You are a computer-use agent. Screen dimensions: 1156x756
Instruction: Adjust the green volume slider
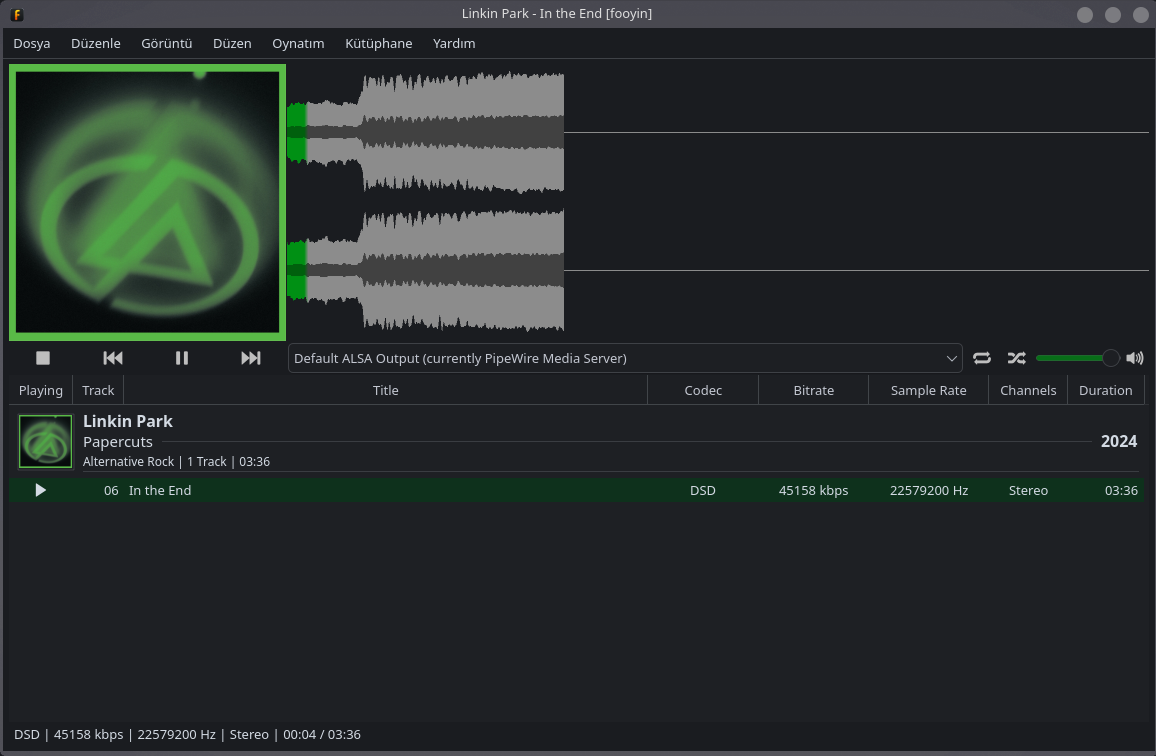[1078, 358]
